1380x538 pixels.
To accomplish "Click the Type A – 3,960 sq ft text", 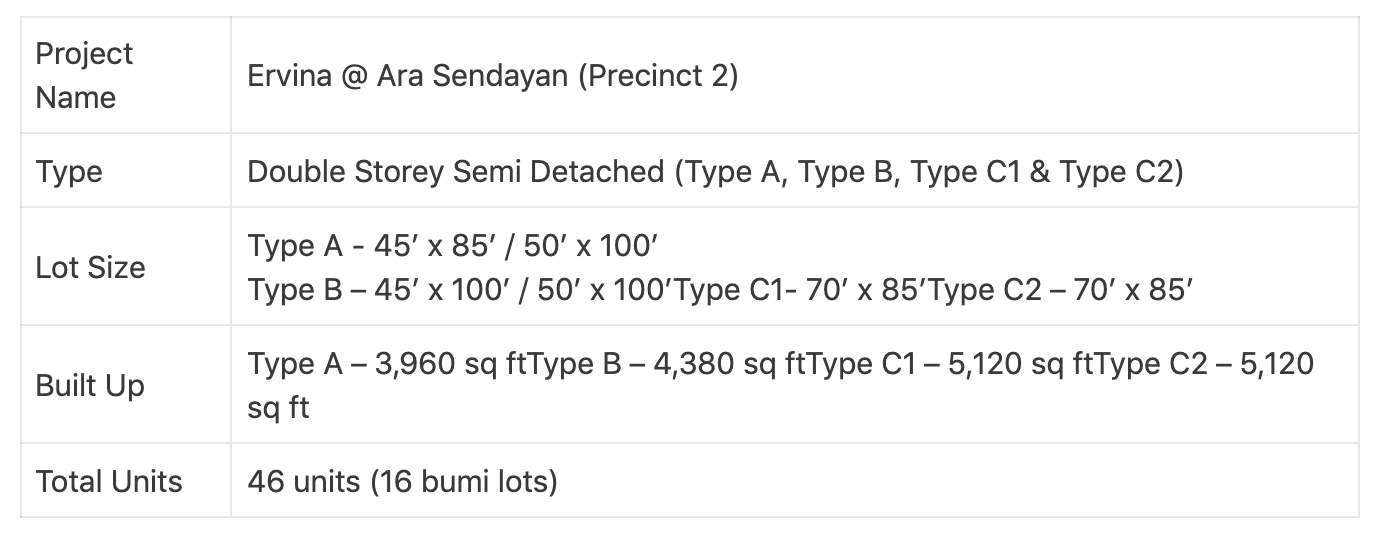I will (387, 363).
